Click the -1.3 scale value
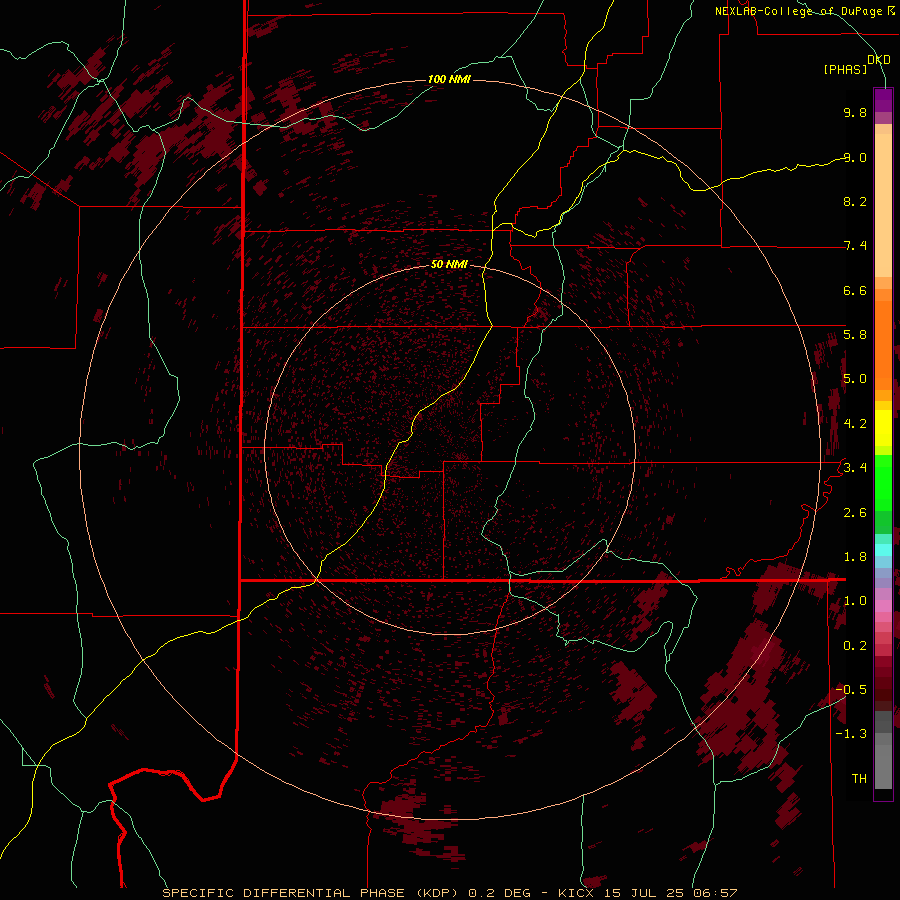The image size is (900, 900). 851,734
